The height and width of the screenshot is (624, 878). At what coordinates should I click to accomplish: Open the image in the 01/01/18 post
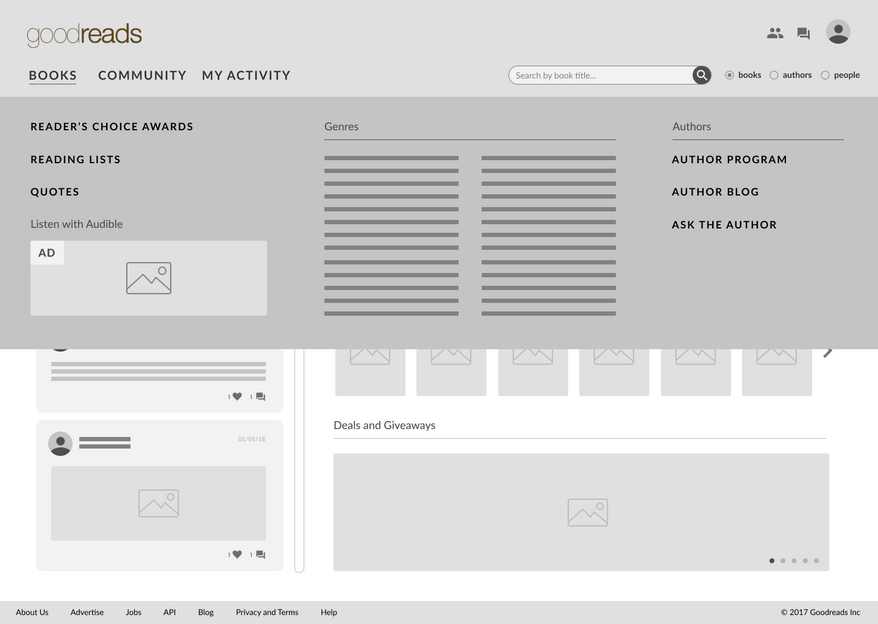click(x=158, y=503)
